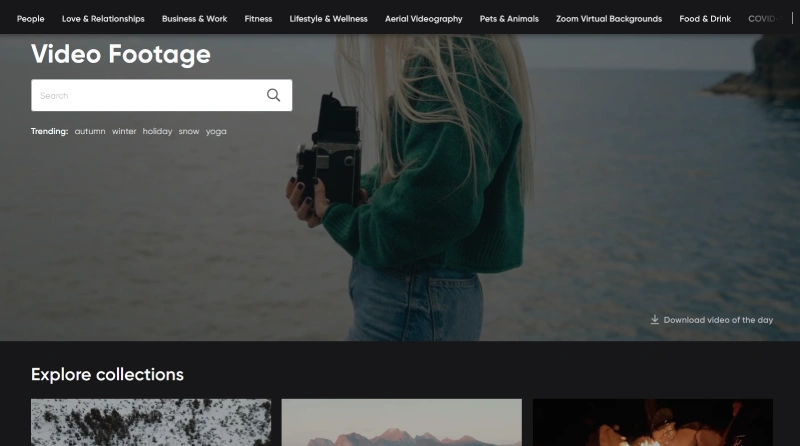The width and height of the screenshot is (800, 446).
Task: Go to Food & Drink category
Action: (x=705, y=19)
